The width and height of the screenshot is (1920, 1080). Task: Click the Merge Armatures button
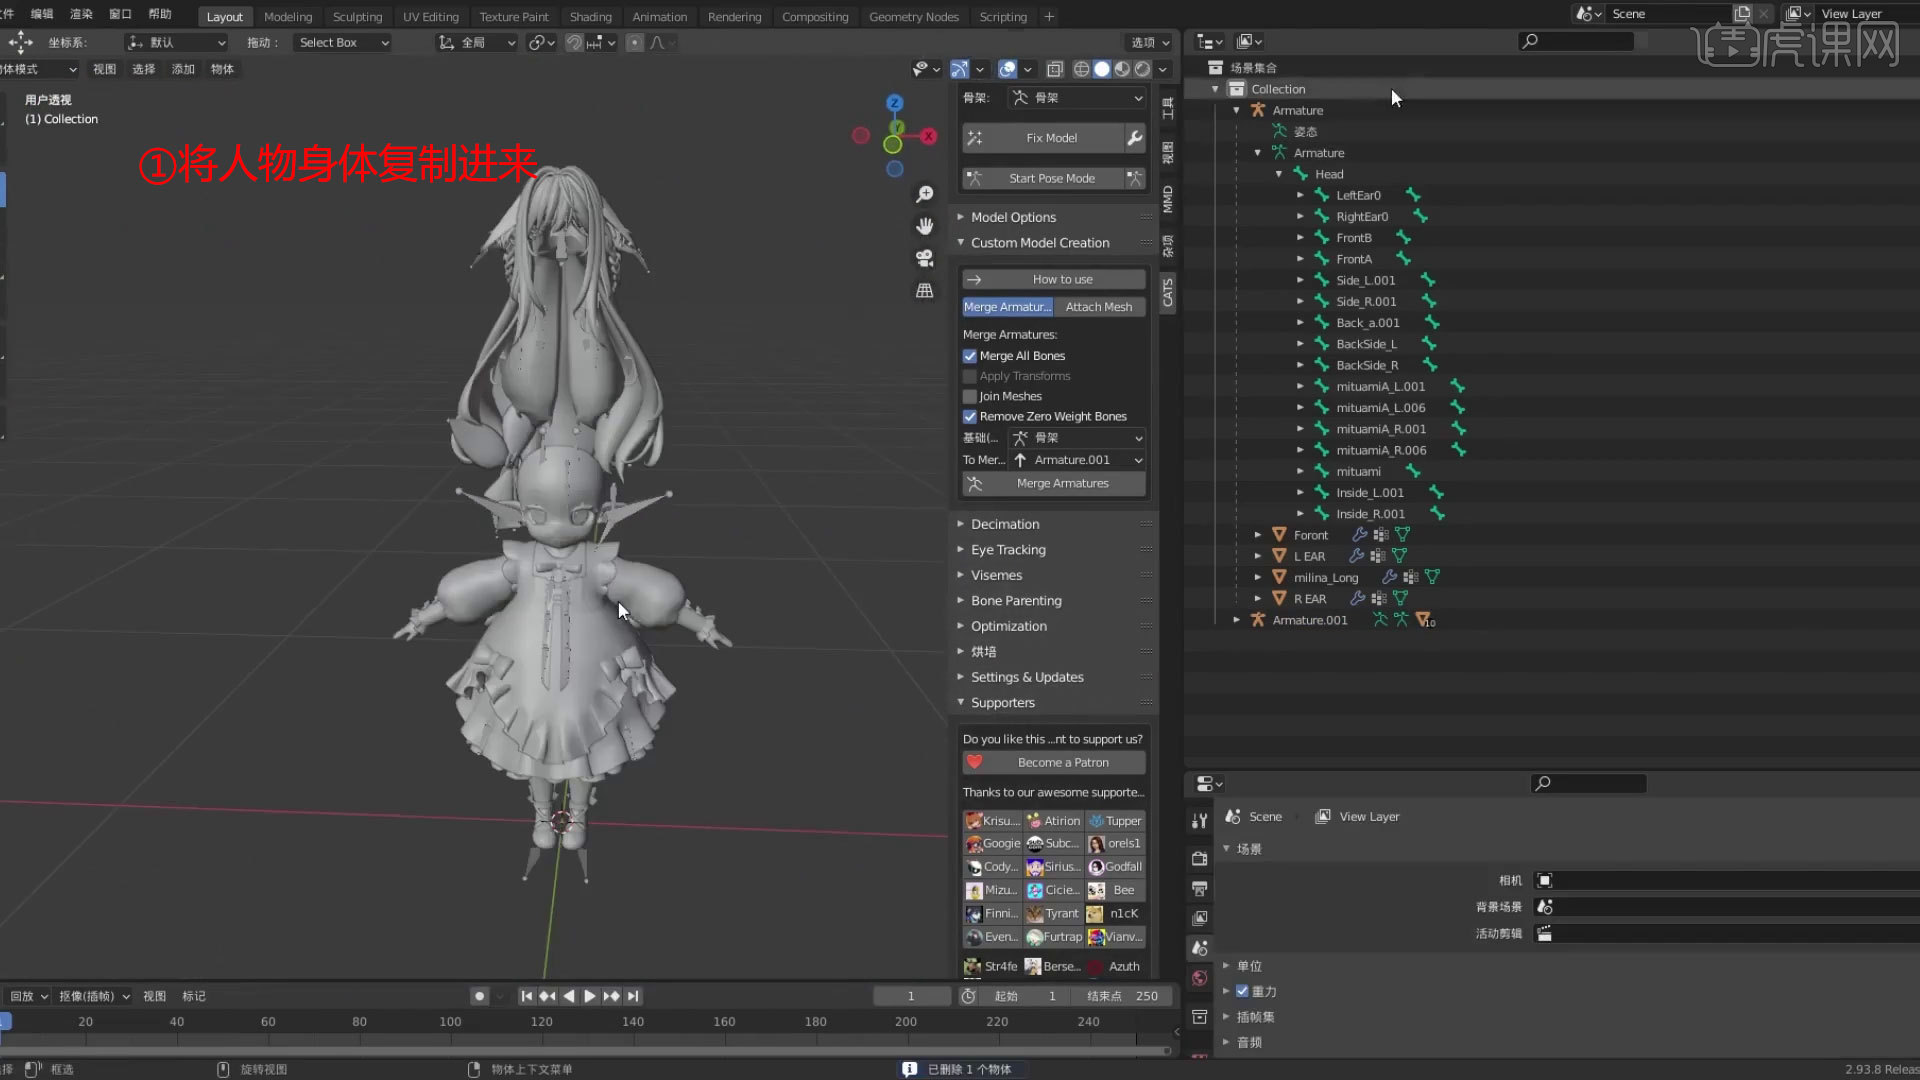click(1062, 483)
